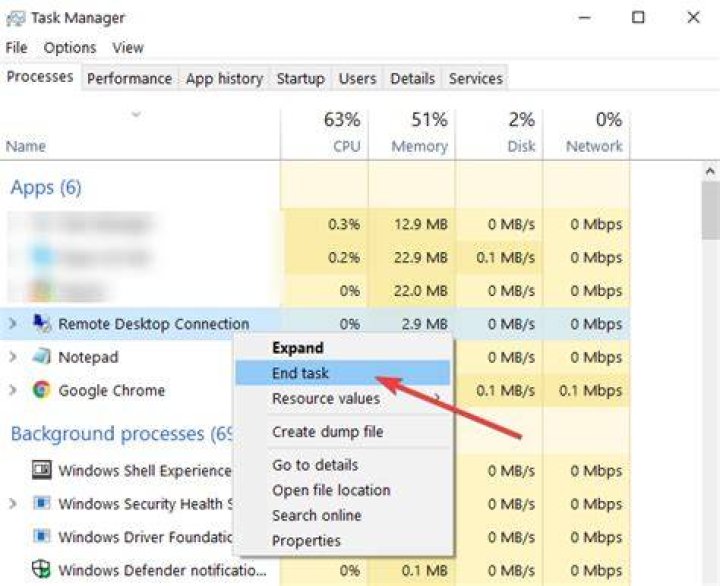
Task: Click the Google Chrome app icon
Action: coord(42,390)
